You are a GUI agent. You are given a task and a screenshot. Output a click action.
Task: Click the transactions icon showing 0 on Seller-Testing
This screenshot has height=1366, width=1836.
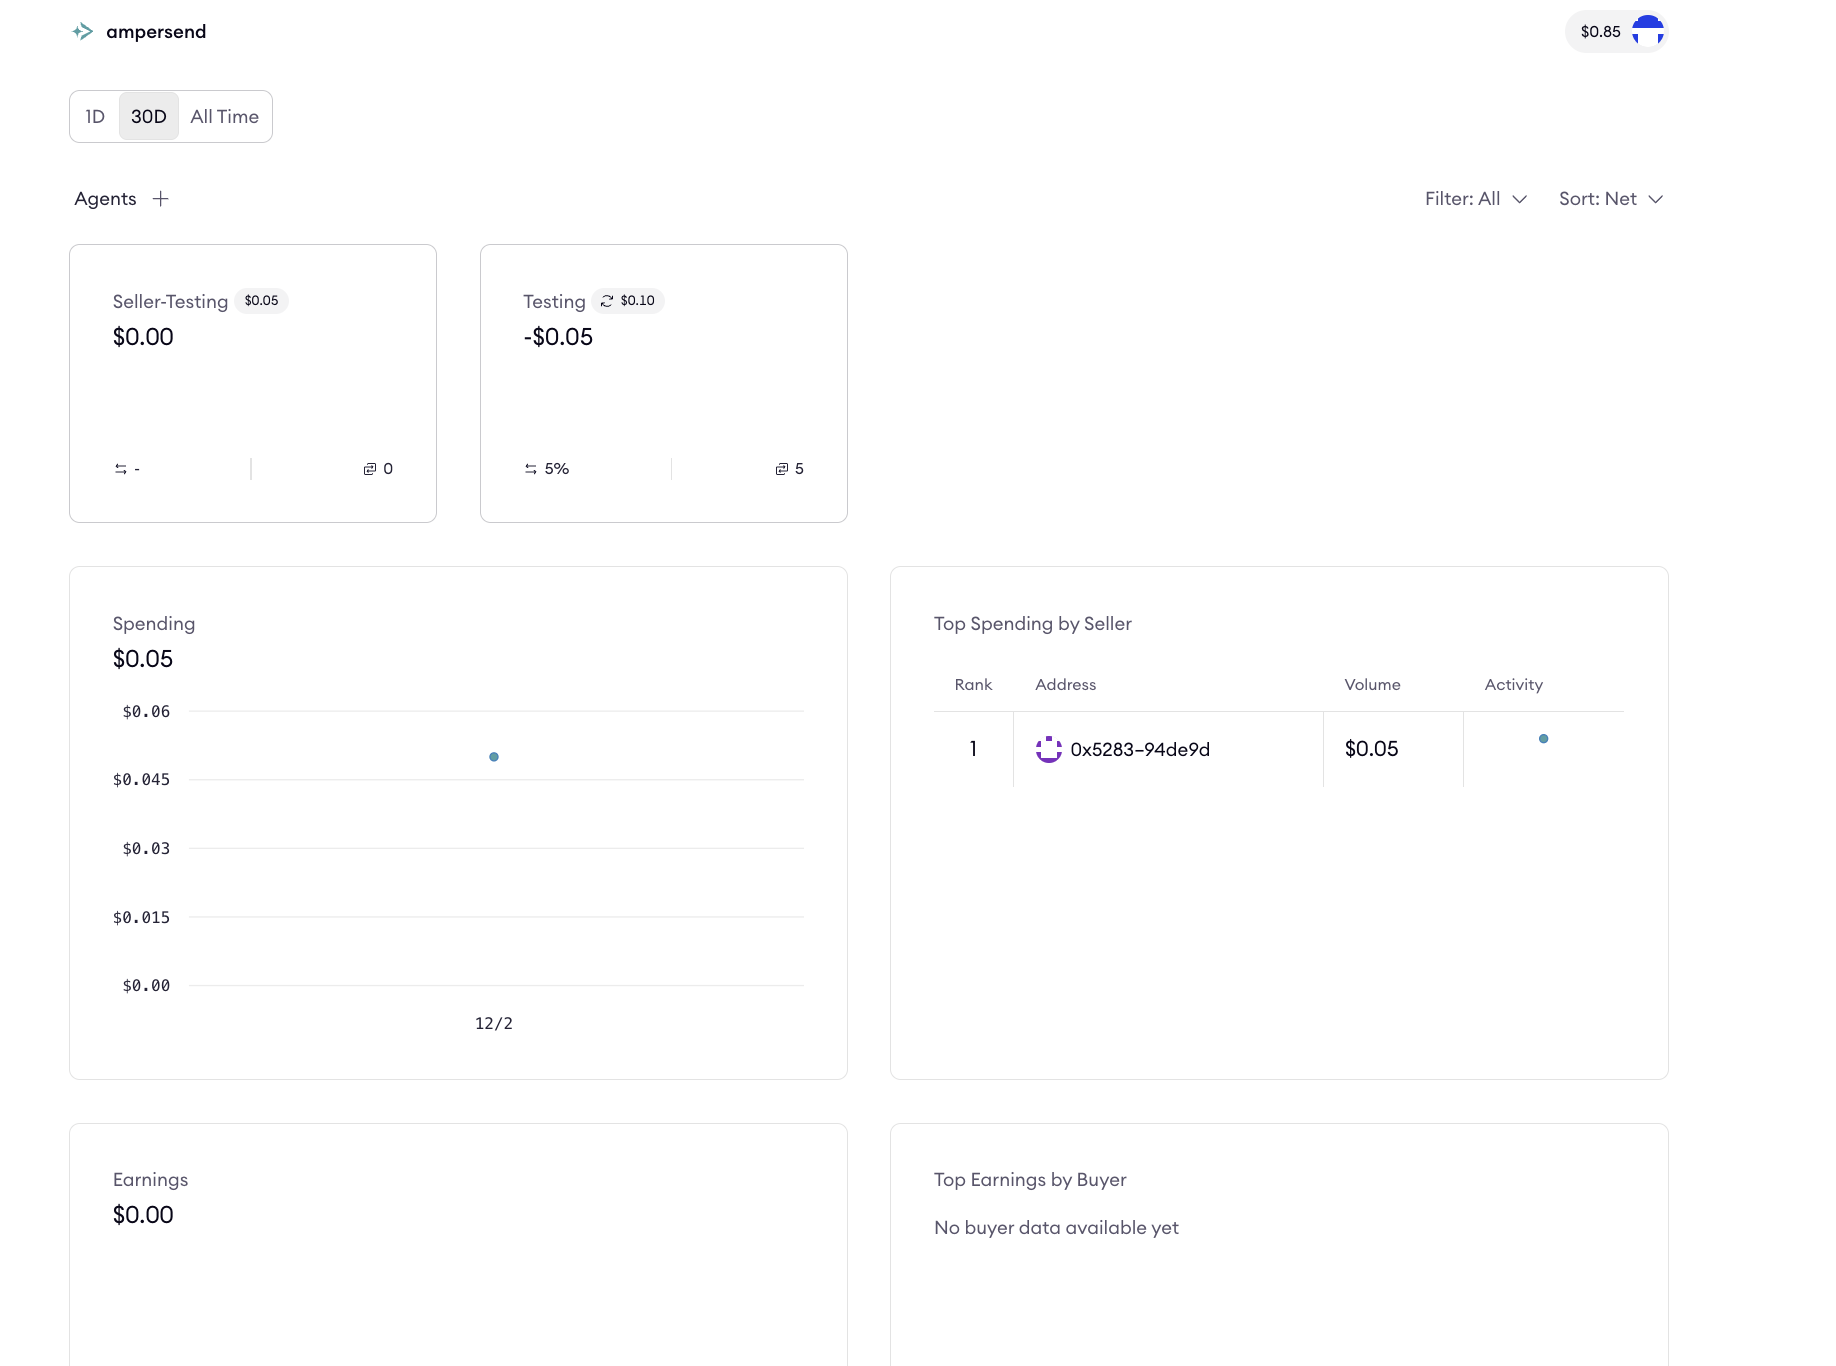pos(369,468)
